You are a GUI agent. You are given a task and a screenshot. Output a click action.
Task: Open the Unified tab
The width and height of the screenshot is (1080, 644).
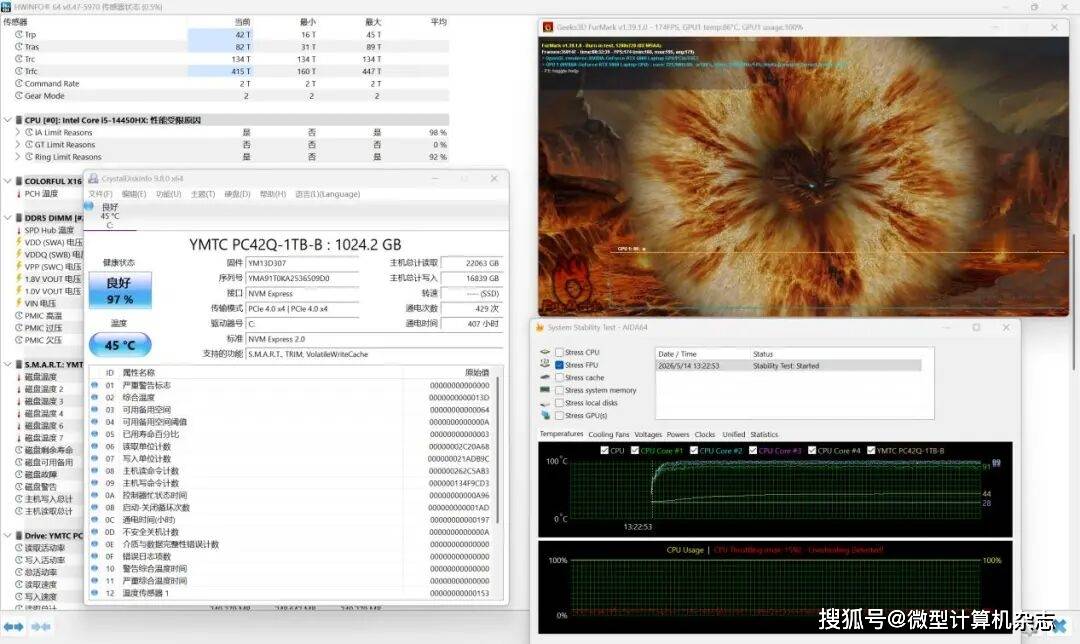[x=734, y=435]
